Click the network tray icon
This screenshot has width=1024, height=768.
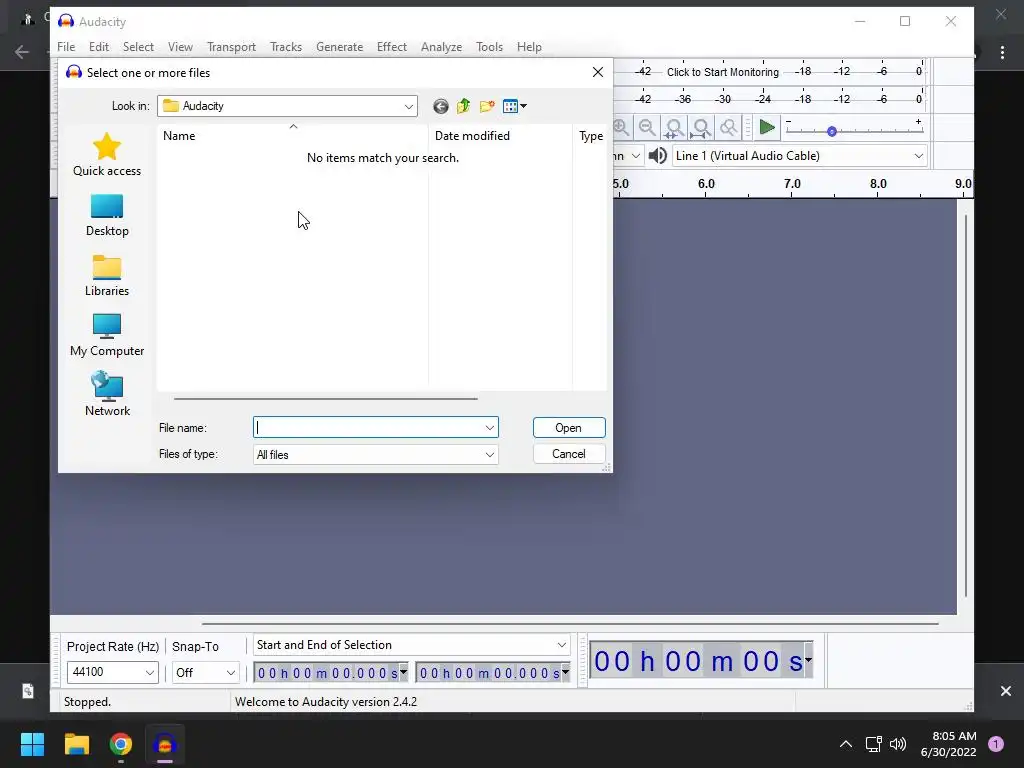[873, 744]
